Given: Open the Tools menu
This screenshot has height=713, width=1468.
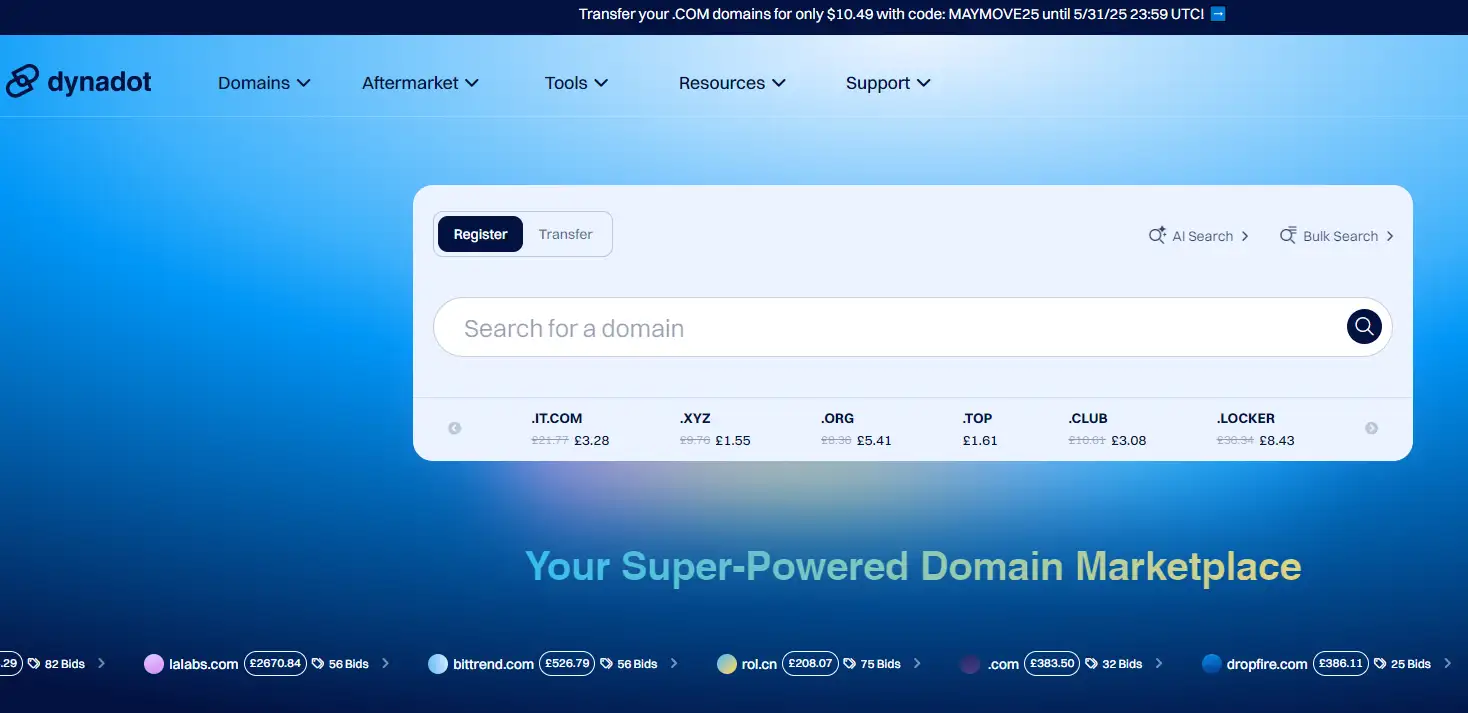Looking at the screenshot, I should pos(576,83).
